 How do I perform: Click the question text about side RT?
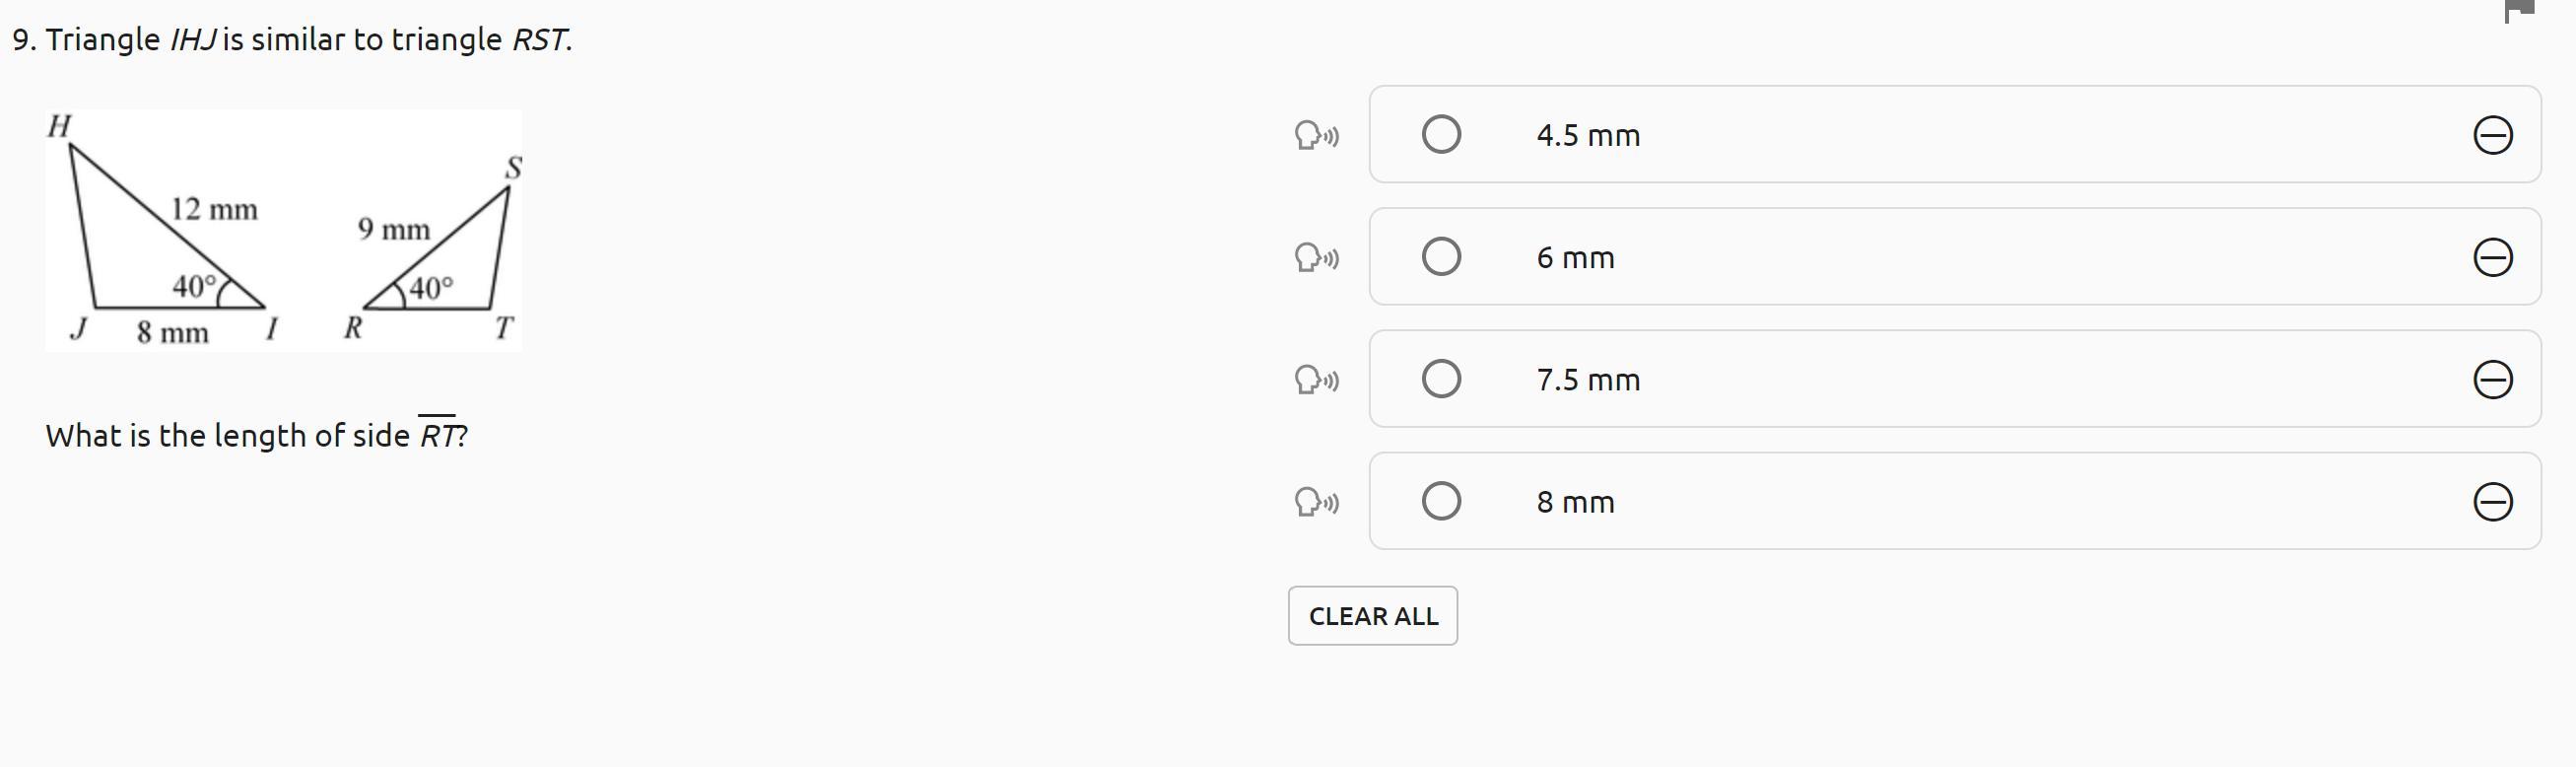[x=256, y=436]
